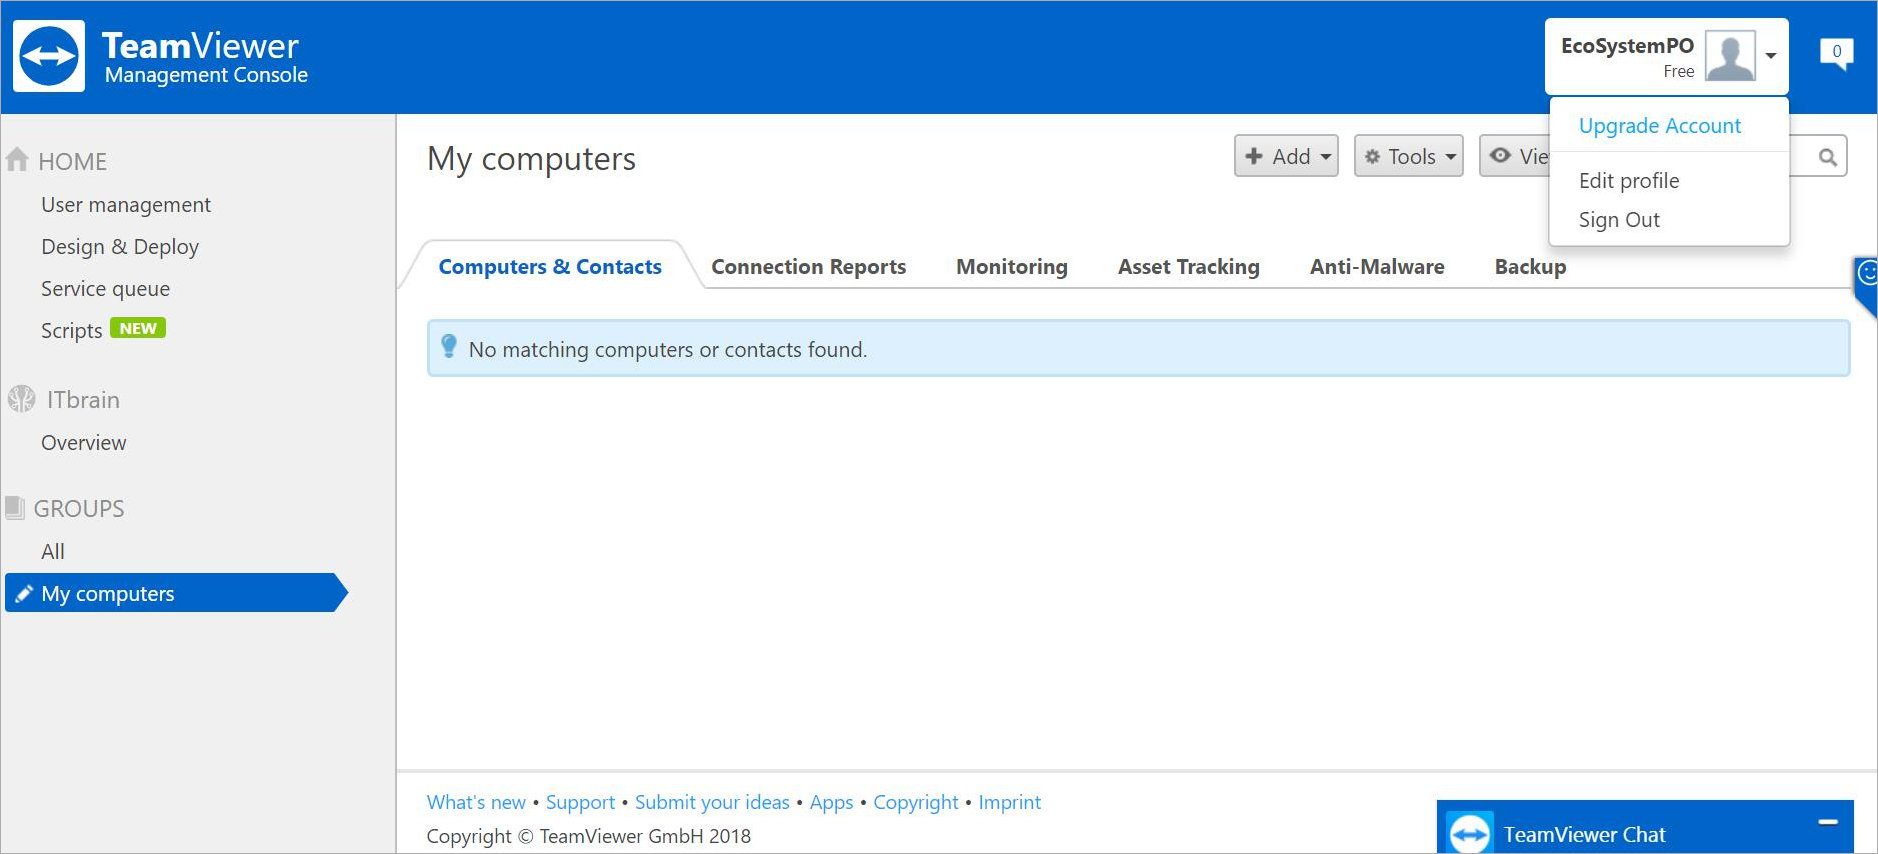Open the Apps footer link

tap(831, 802)
